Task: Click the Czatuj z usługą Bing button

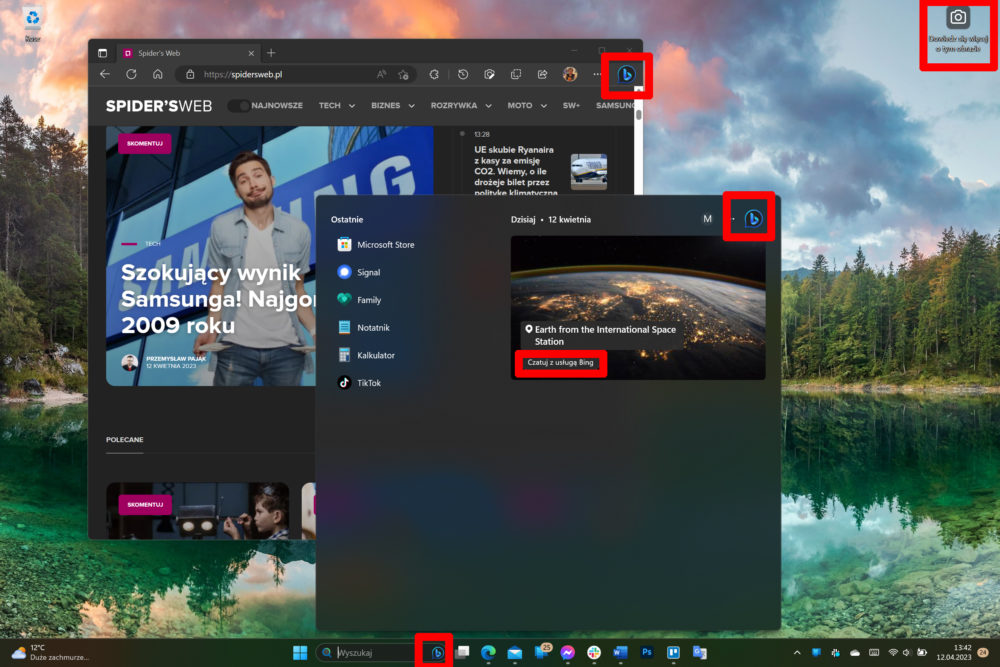Action: coord(561,362)
